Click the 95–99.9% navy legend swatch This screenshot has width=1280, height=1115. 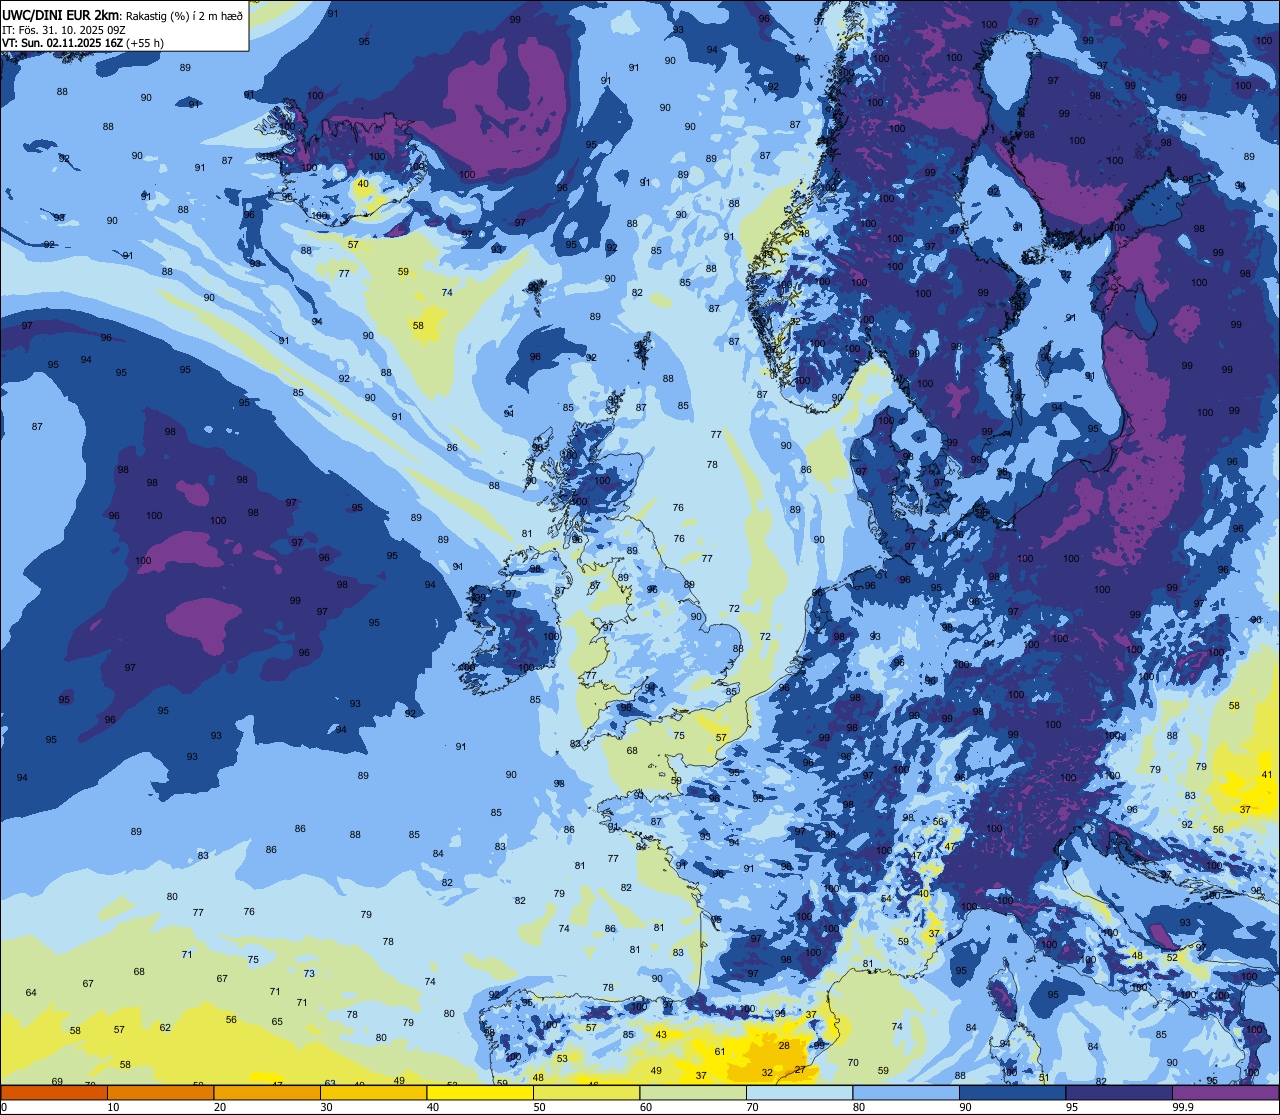pos(1119,1092)
